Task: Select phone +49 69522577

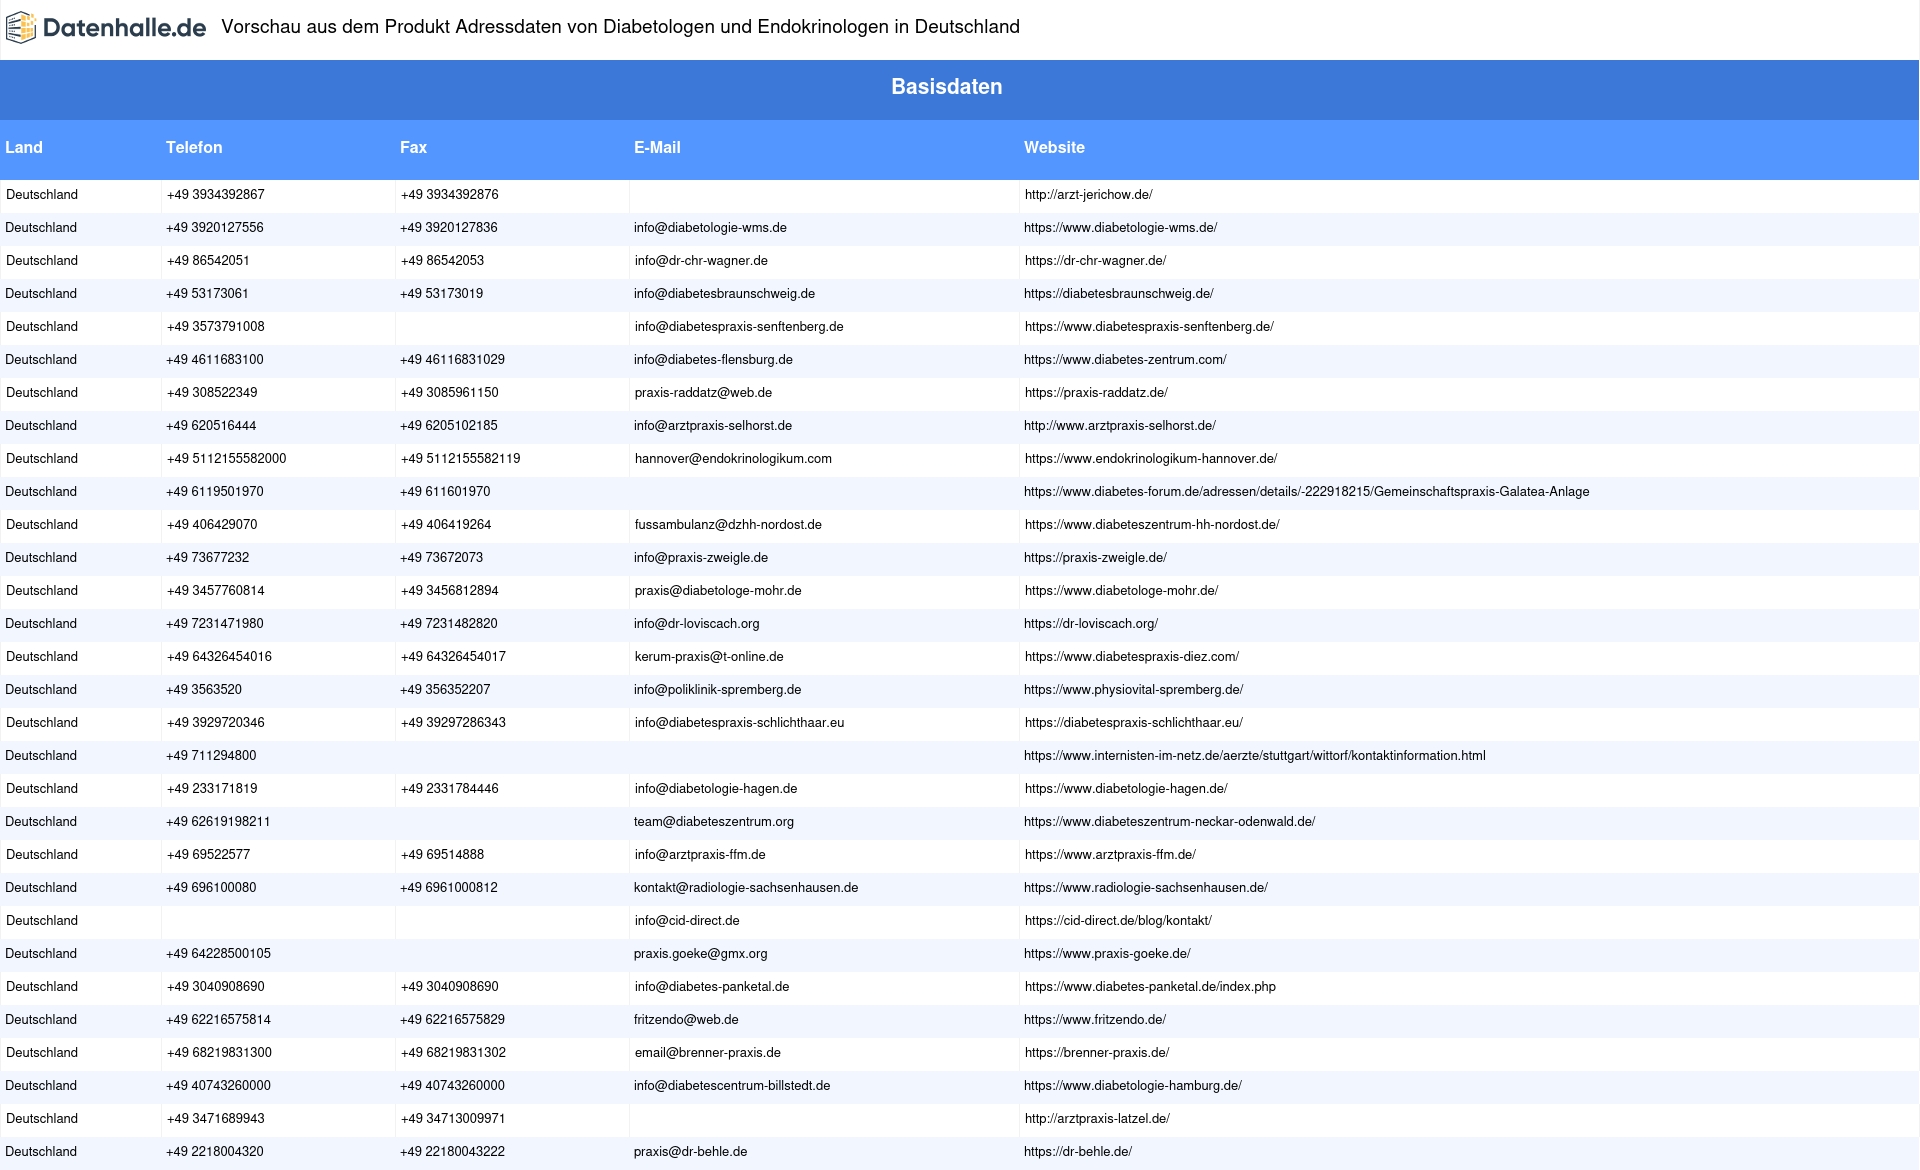Action: click(208, 855)
